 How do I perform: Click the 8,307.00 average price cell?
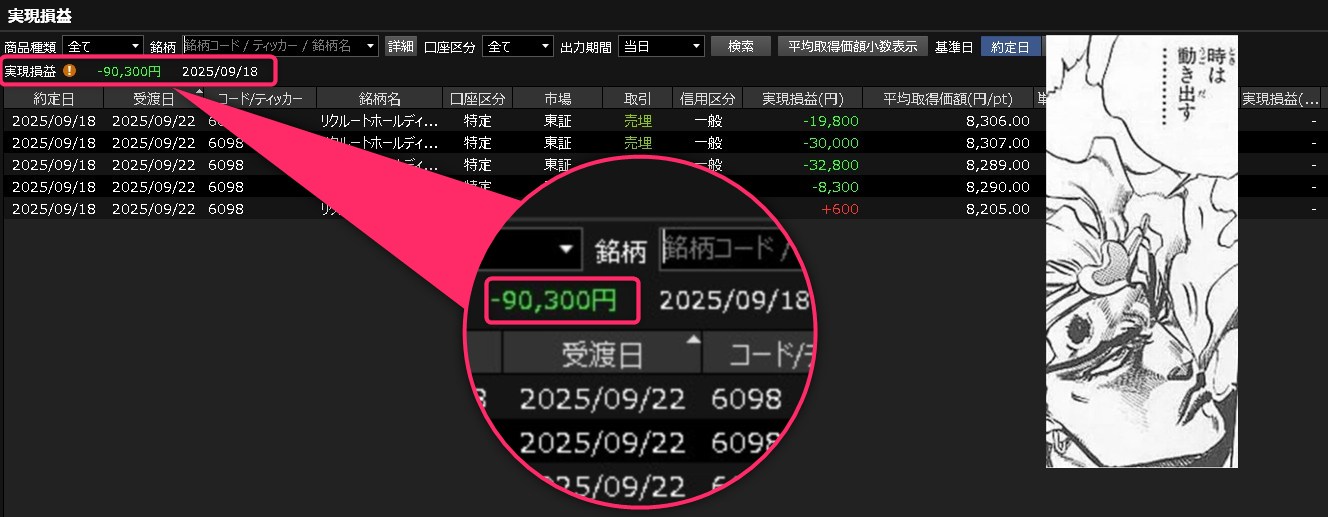click(x=999, y=142)
